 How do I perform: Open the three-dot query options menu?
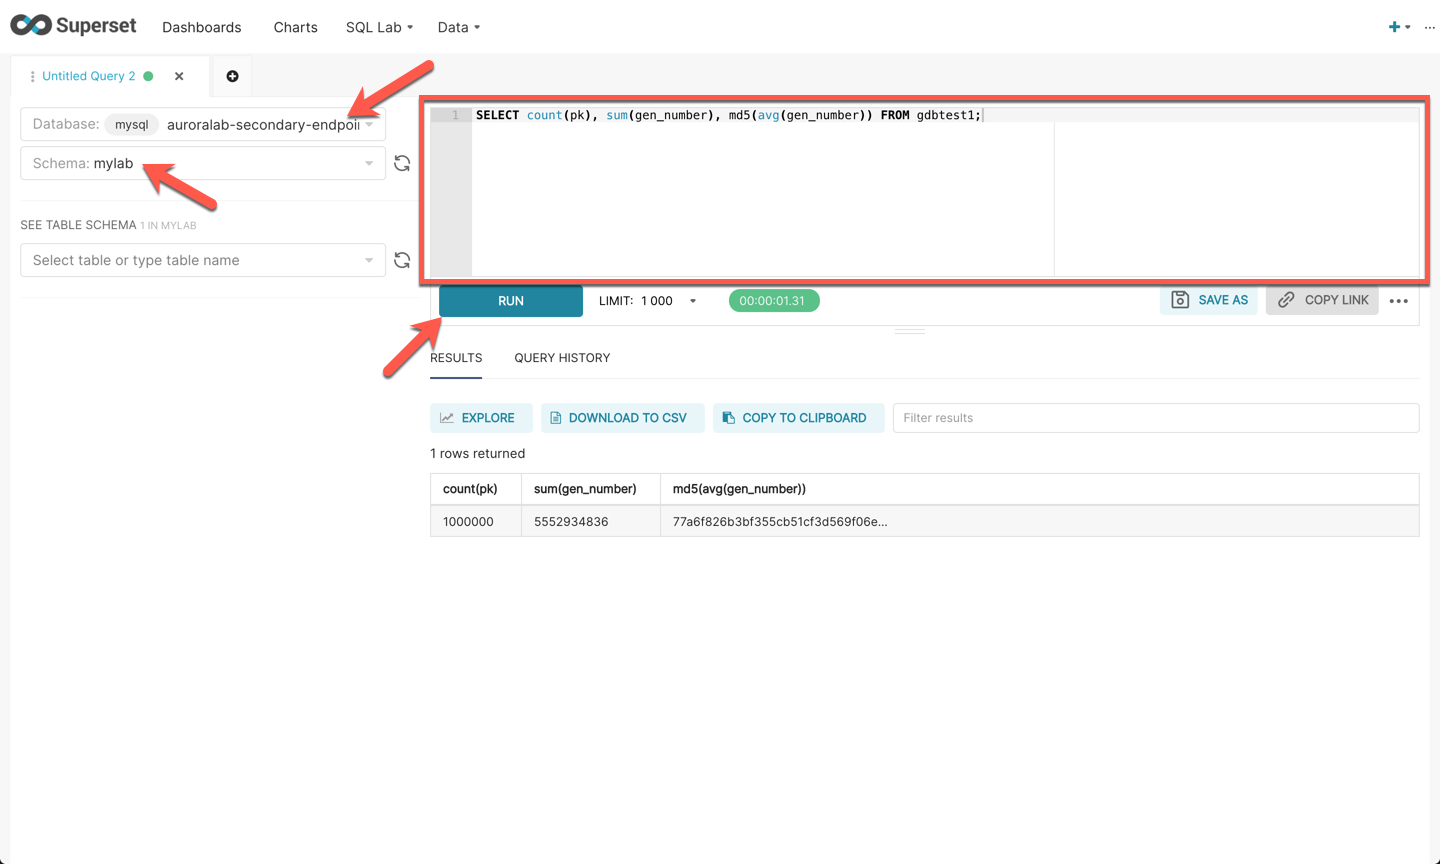click(1398, 301)
